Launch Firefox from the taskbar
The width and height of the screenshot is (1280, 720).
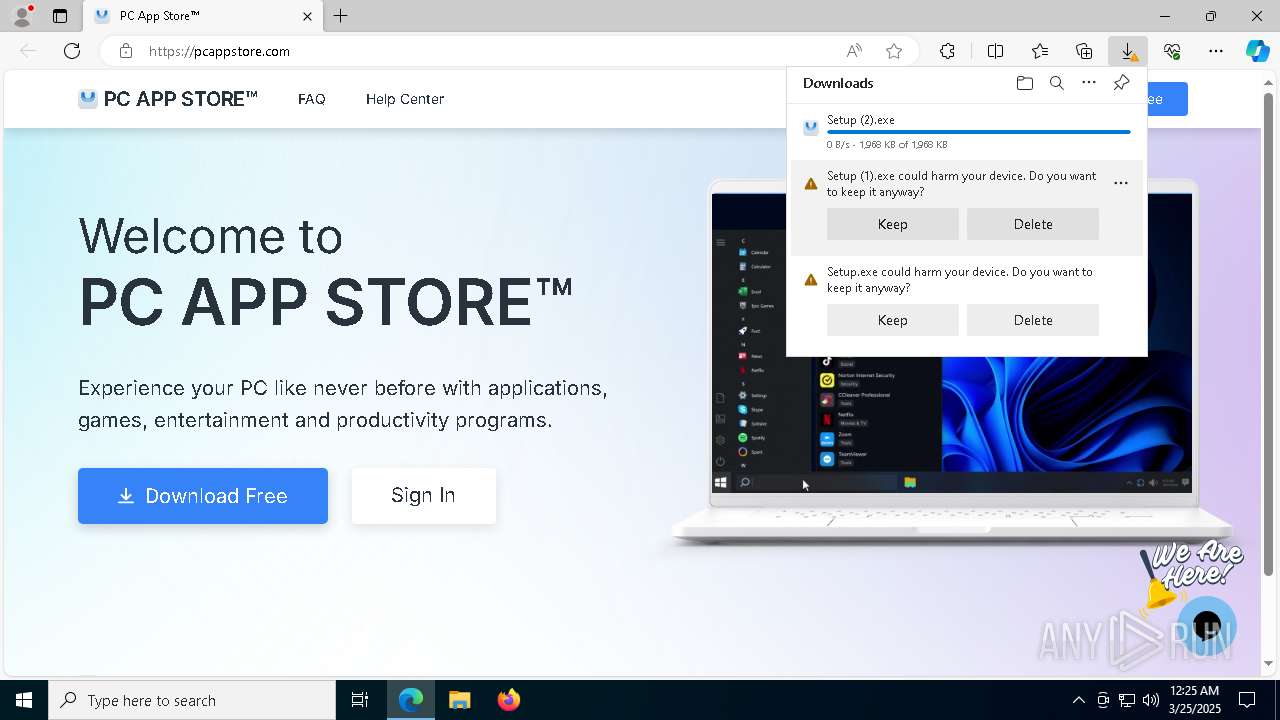[x=508, y=700]
